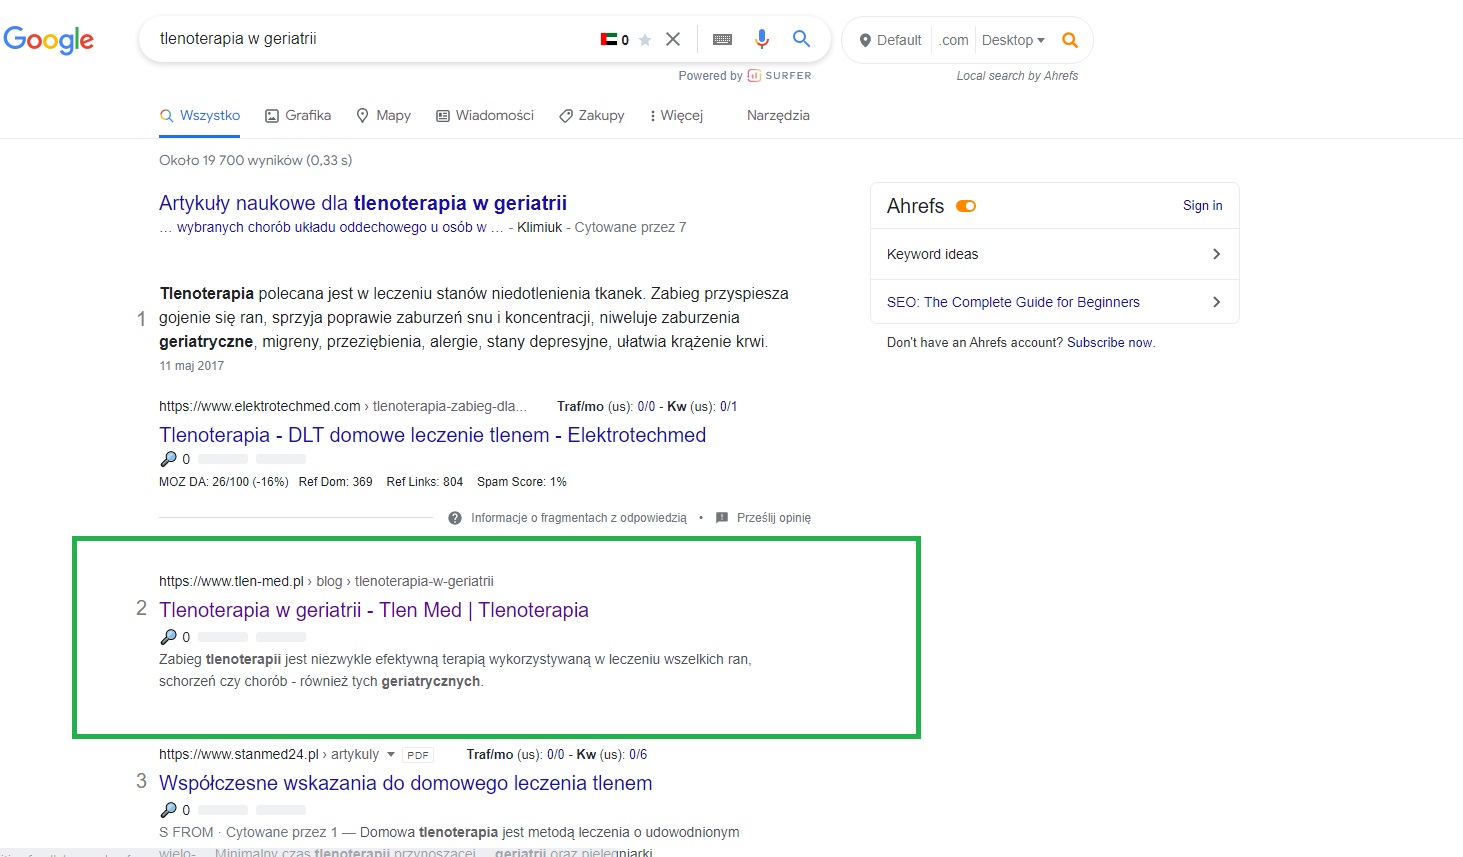Click the Elektrotechmed Kw (us) 0/1 value
The height and width of the screenshot is (857, 1463).
(x=728, y=406)
